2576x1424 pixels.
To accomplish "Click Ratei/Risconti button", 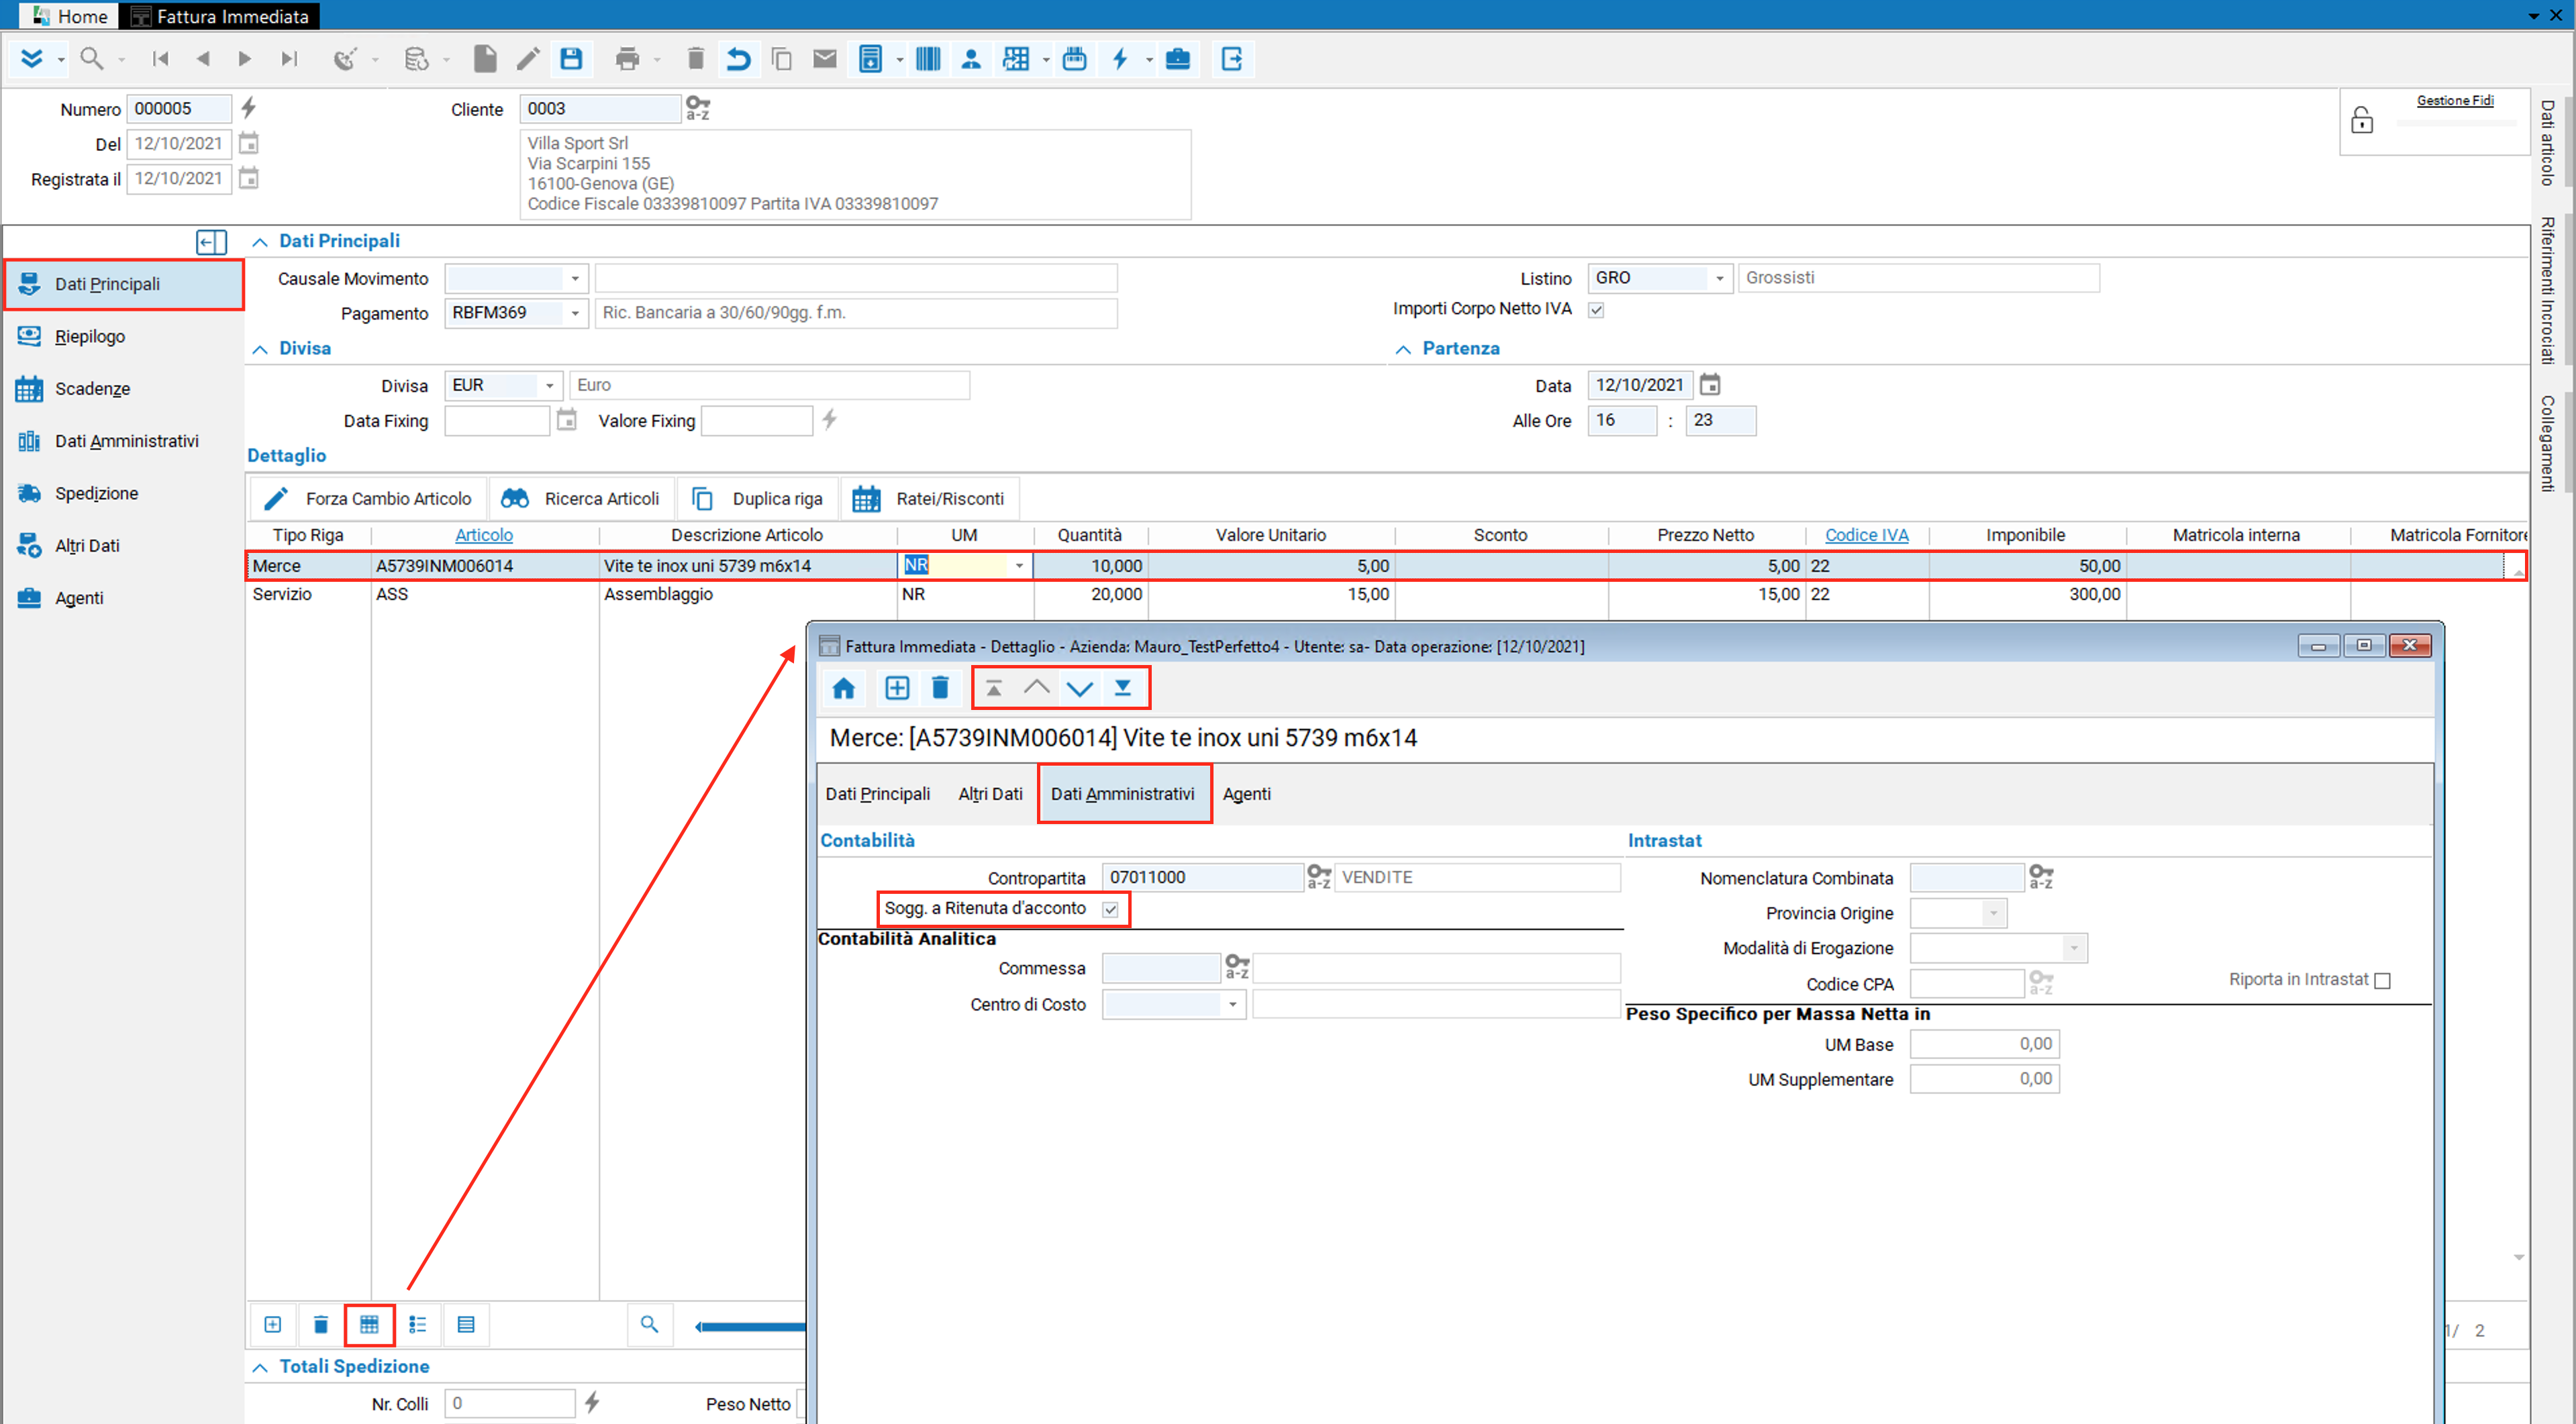I will click(x=929, y=498).
